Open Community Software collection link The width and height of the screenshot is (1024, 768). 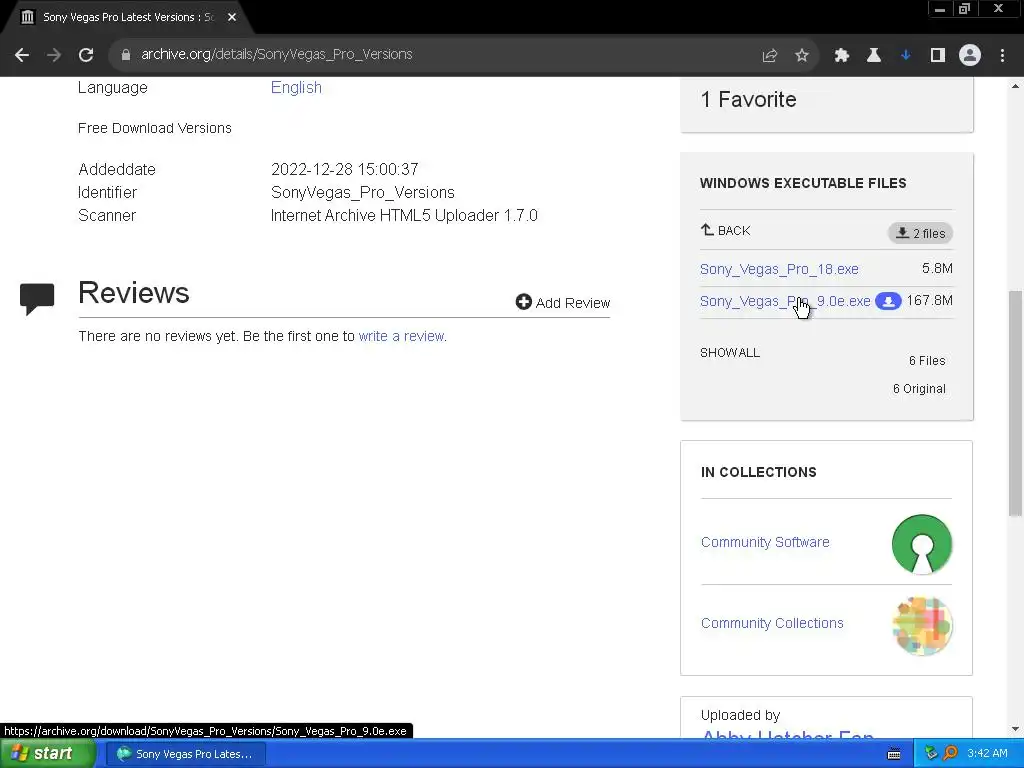[x=765, y=542]
